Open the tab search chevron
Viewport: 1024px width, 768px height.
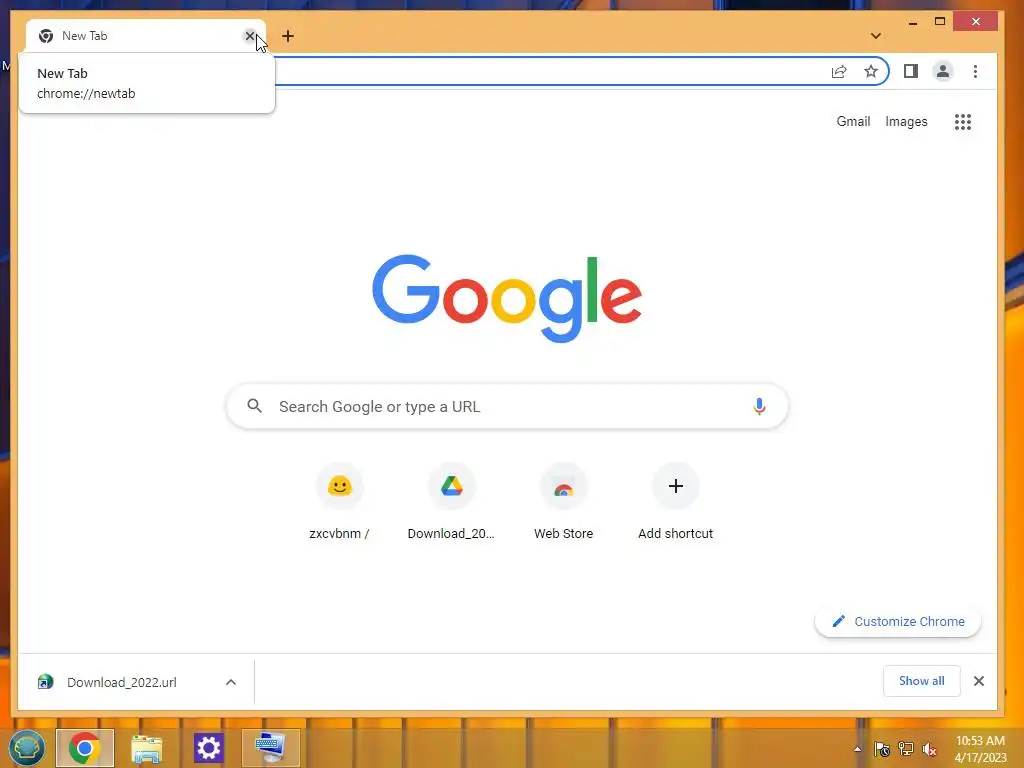(876, 36)
